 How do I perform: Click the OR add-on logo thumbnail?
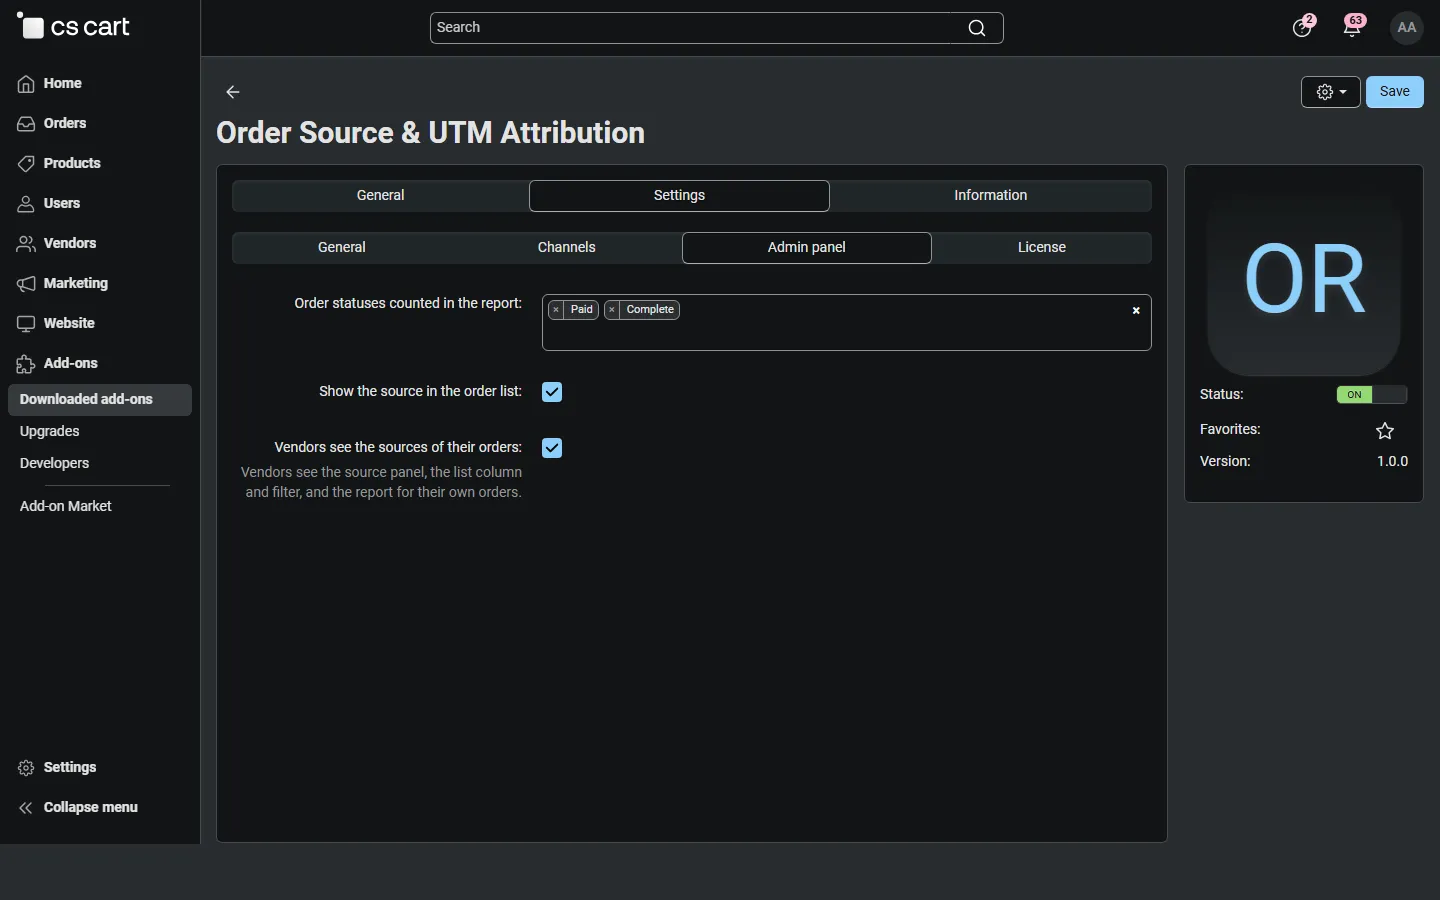click(x=1304, y=278)
